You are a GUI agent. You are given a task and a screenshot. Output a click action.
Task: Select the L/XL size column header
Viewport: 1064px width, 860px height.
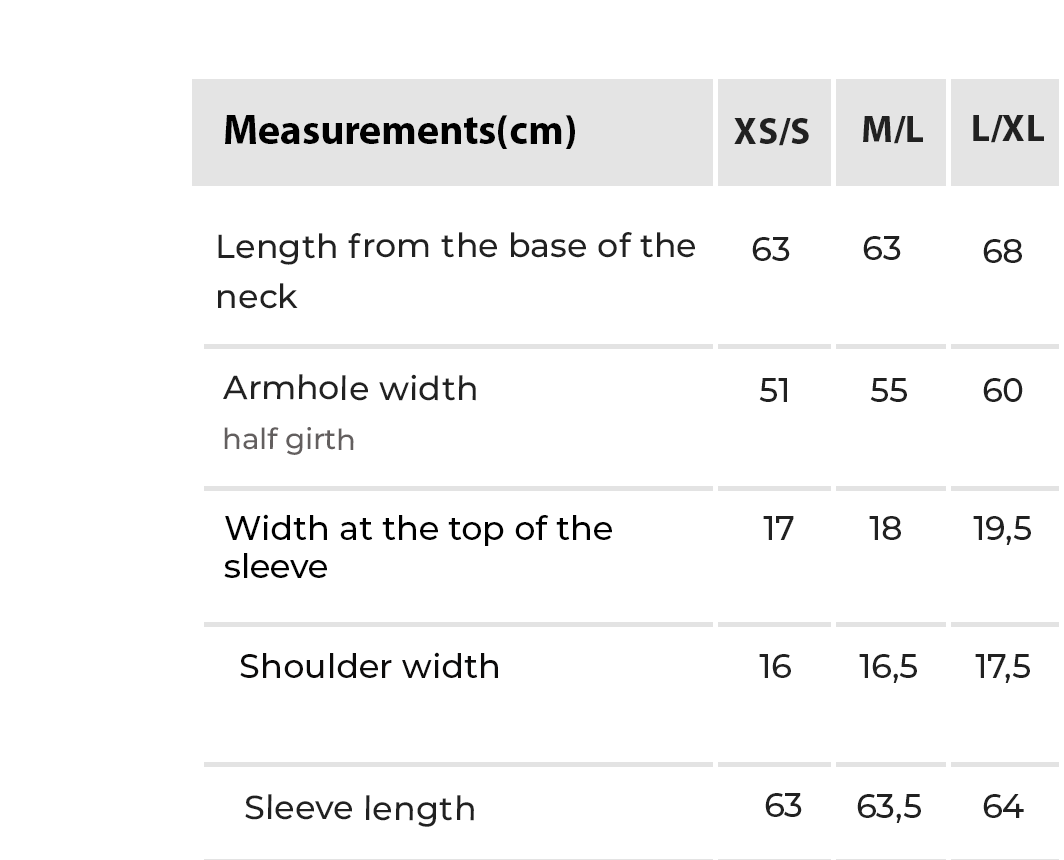1007,129
